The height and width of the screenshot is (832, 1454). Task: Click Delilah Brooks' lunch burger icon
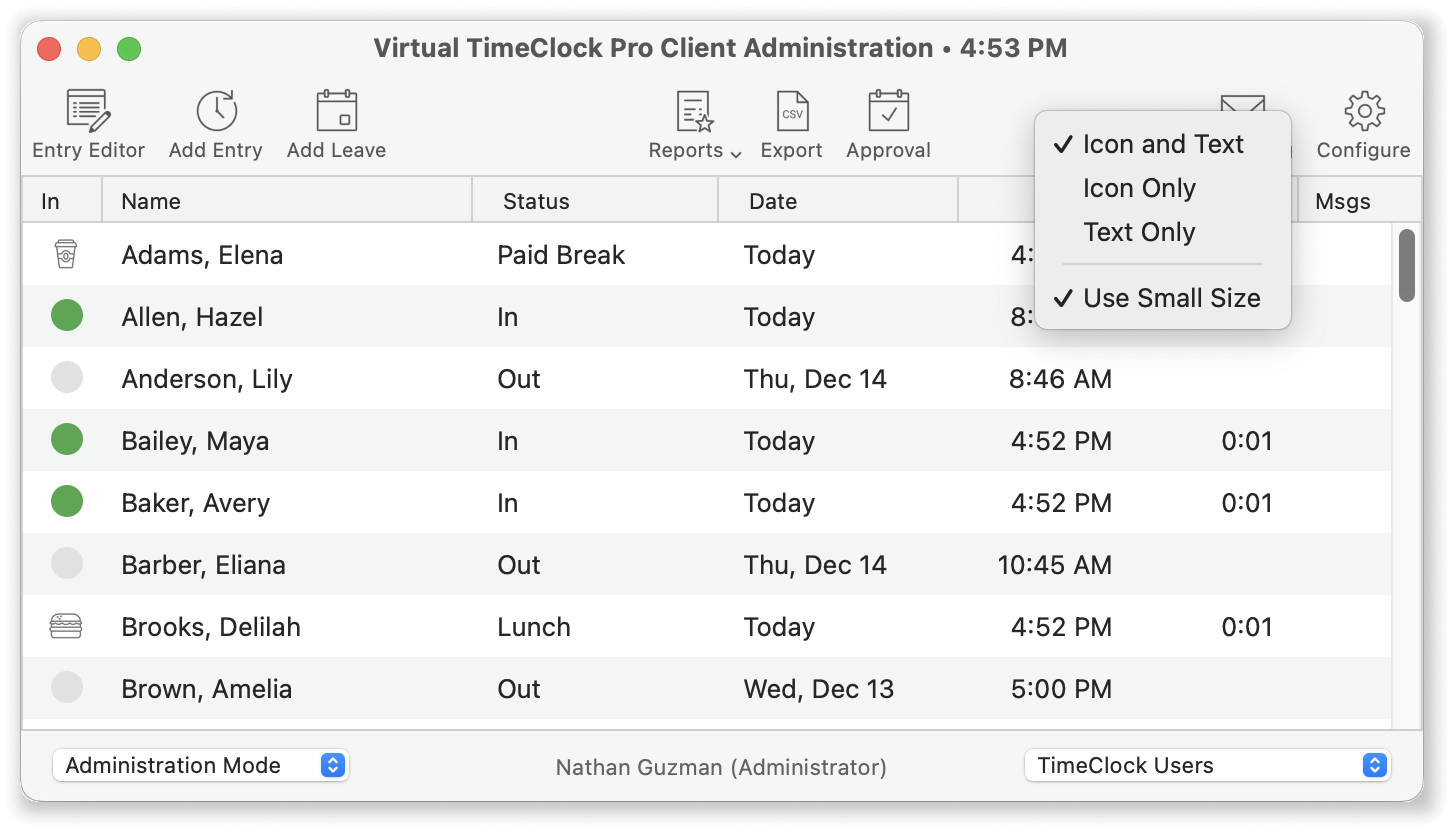point(66,627)
